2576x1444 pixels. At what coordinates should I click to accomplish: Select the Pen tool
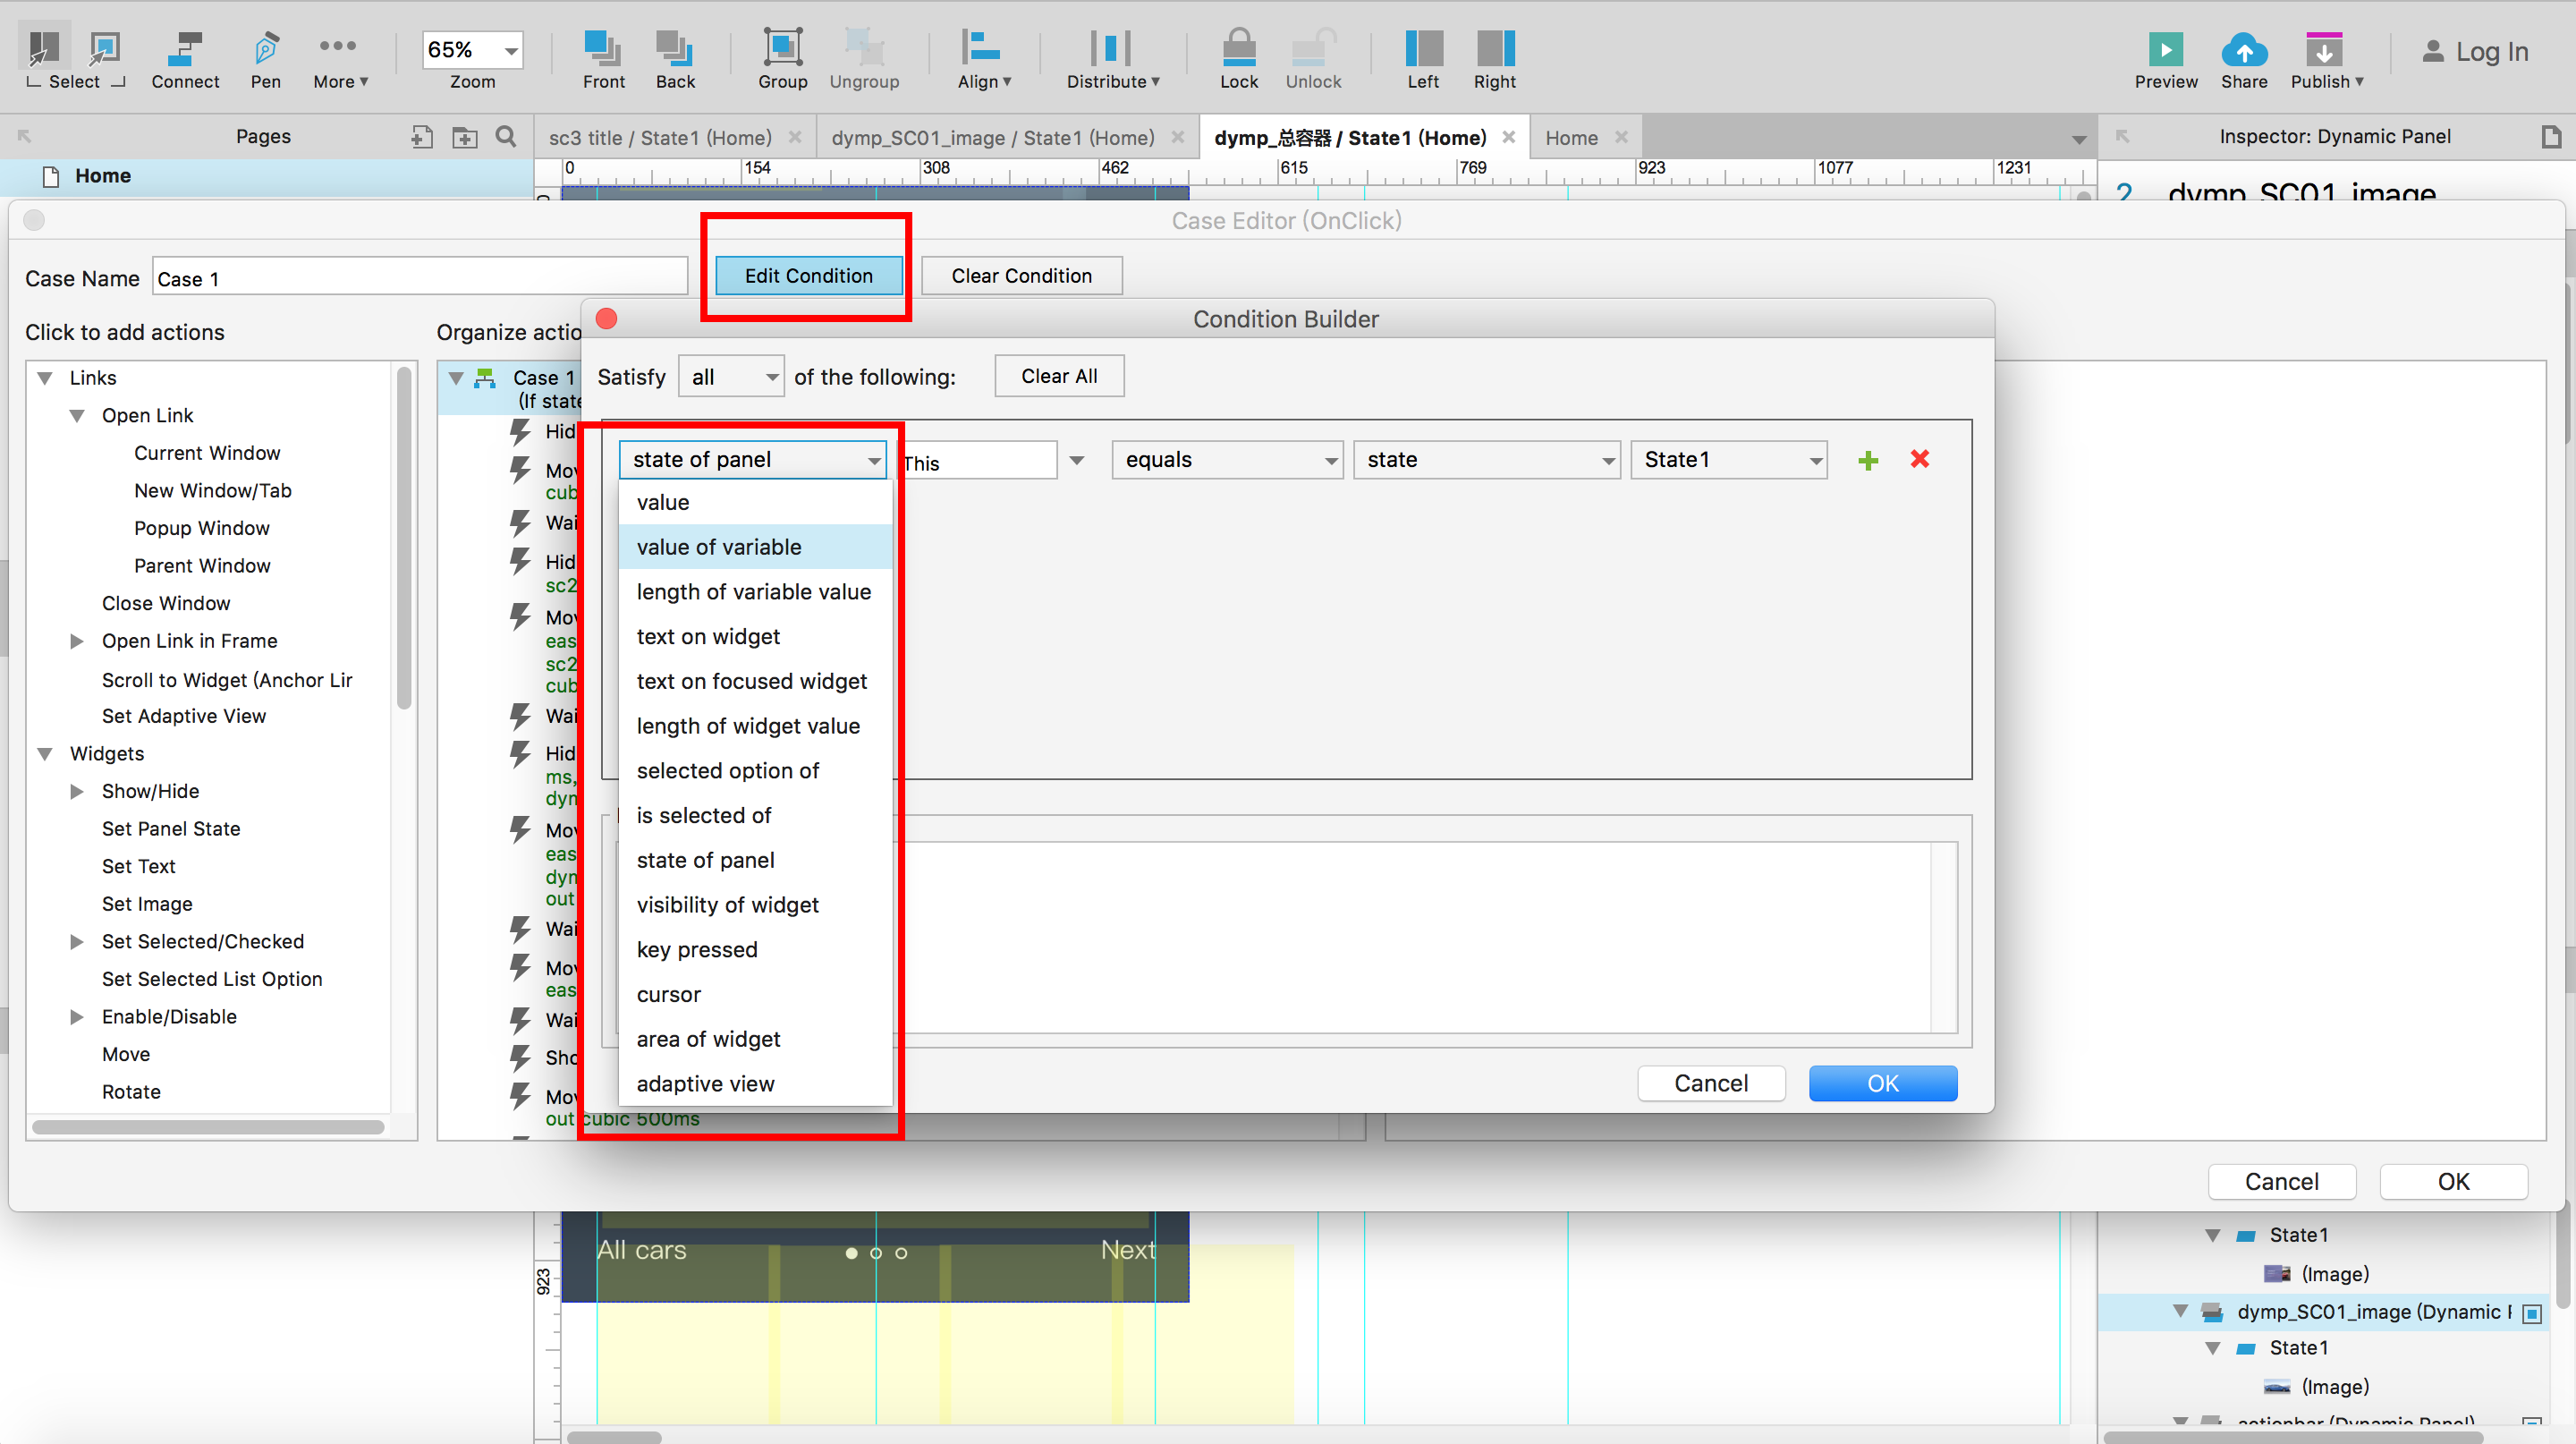pyautogui.click(x=265, y=48)
